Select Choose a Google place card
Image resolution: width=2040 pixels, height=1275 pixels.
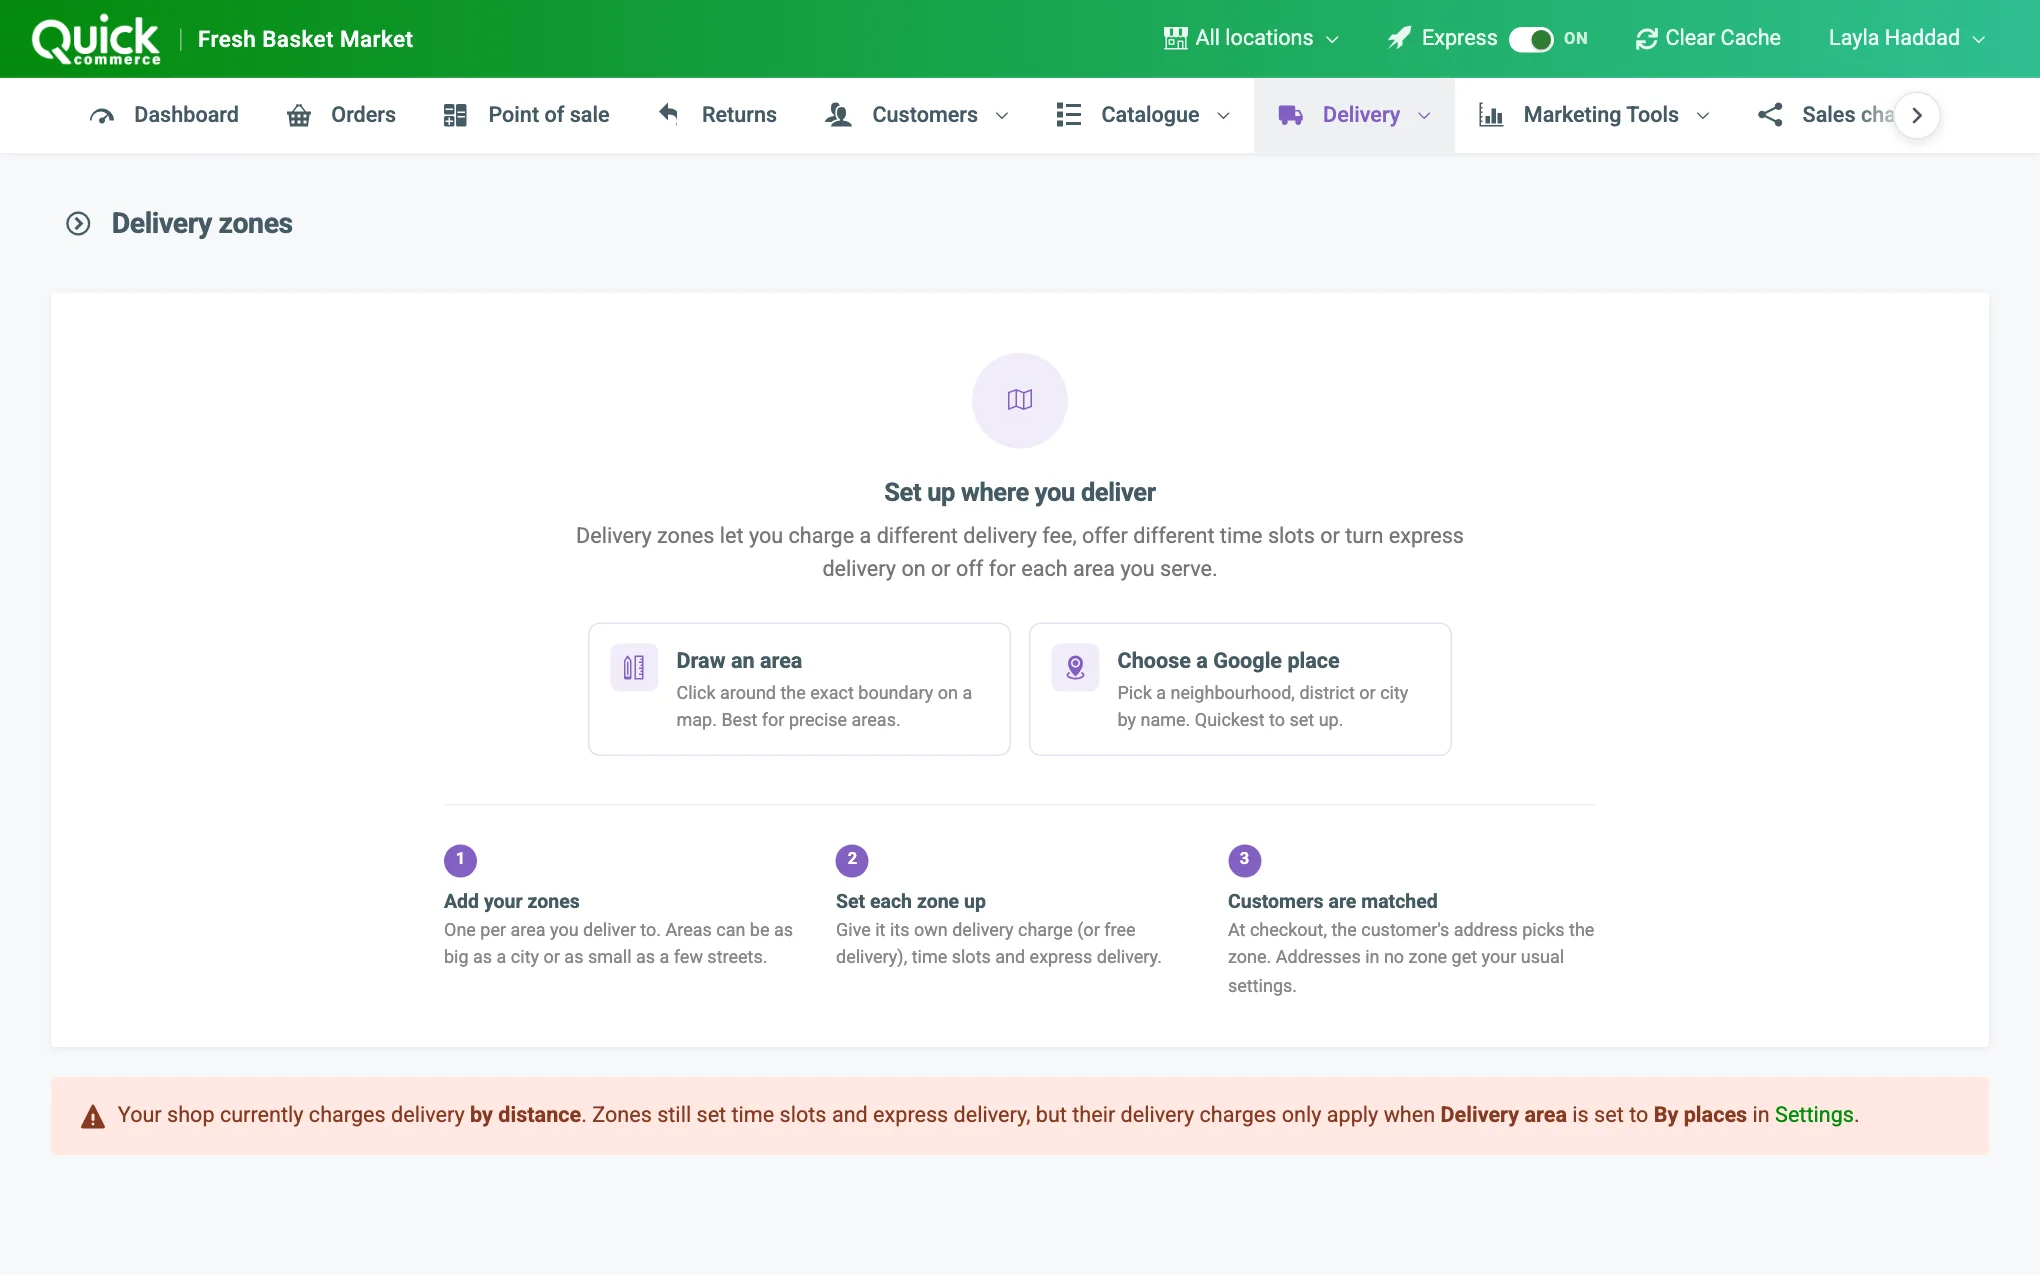pos(1240,689)
